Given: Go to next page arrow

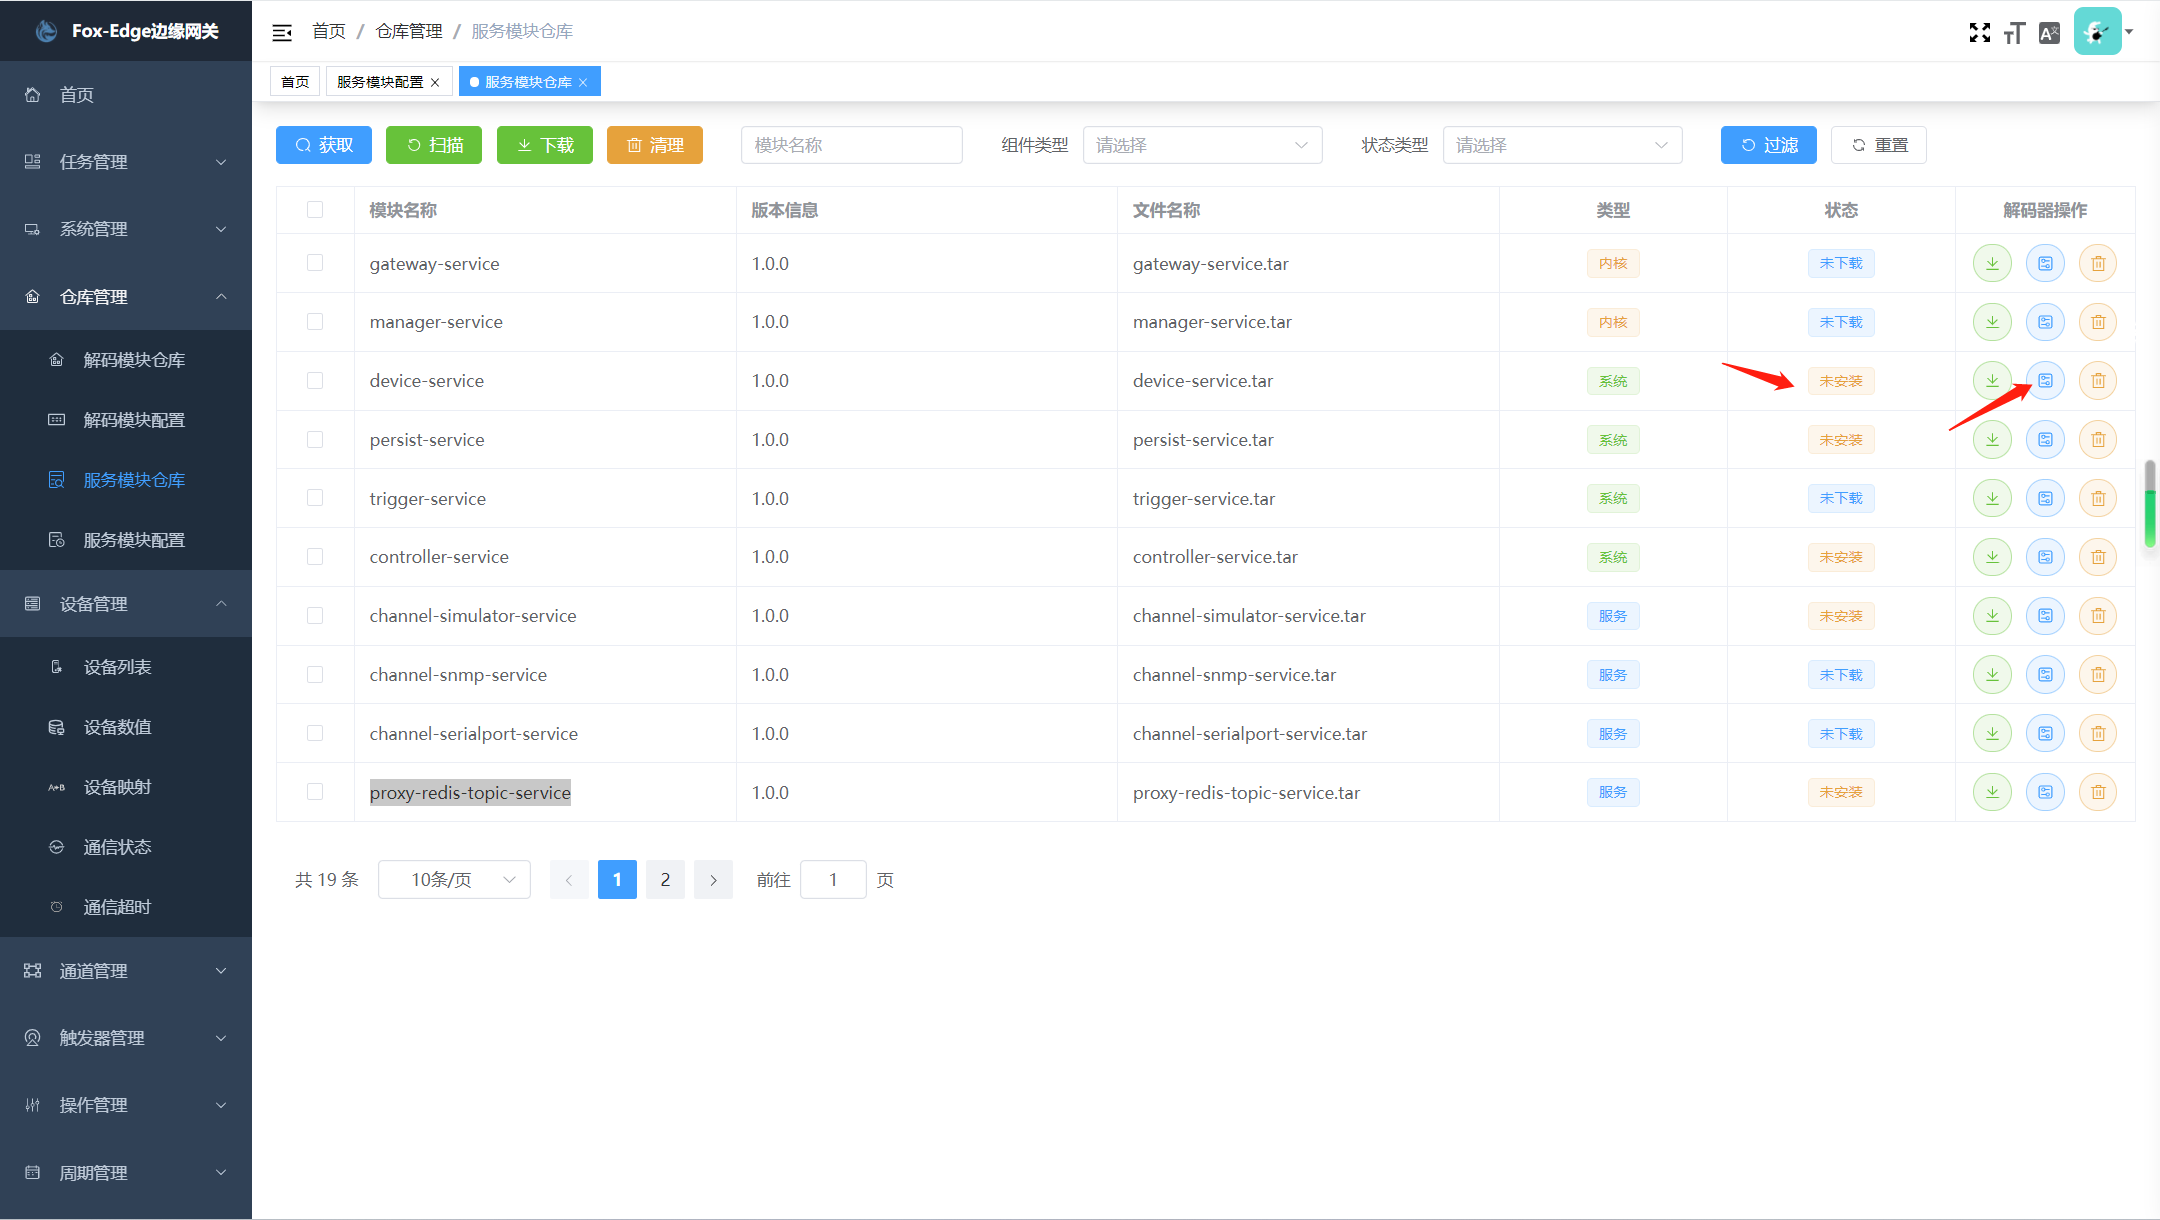Looking at the screenshot, I should [713, 880].
